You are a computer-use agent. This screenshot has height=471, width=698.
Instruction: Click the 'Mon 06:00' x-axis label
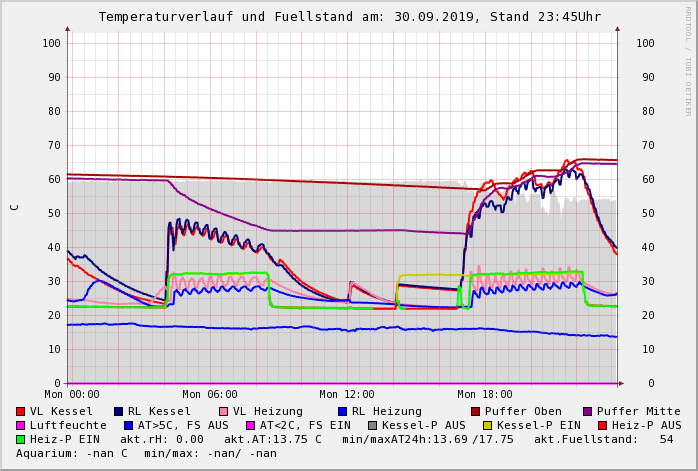210,395
